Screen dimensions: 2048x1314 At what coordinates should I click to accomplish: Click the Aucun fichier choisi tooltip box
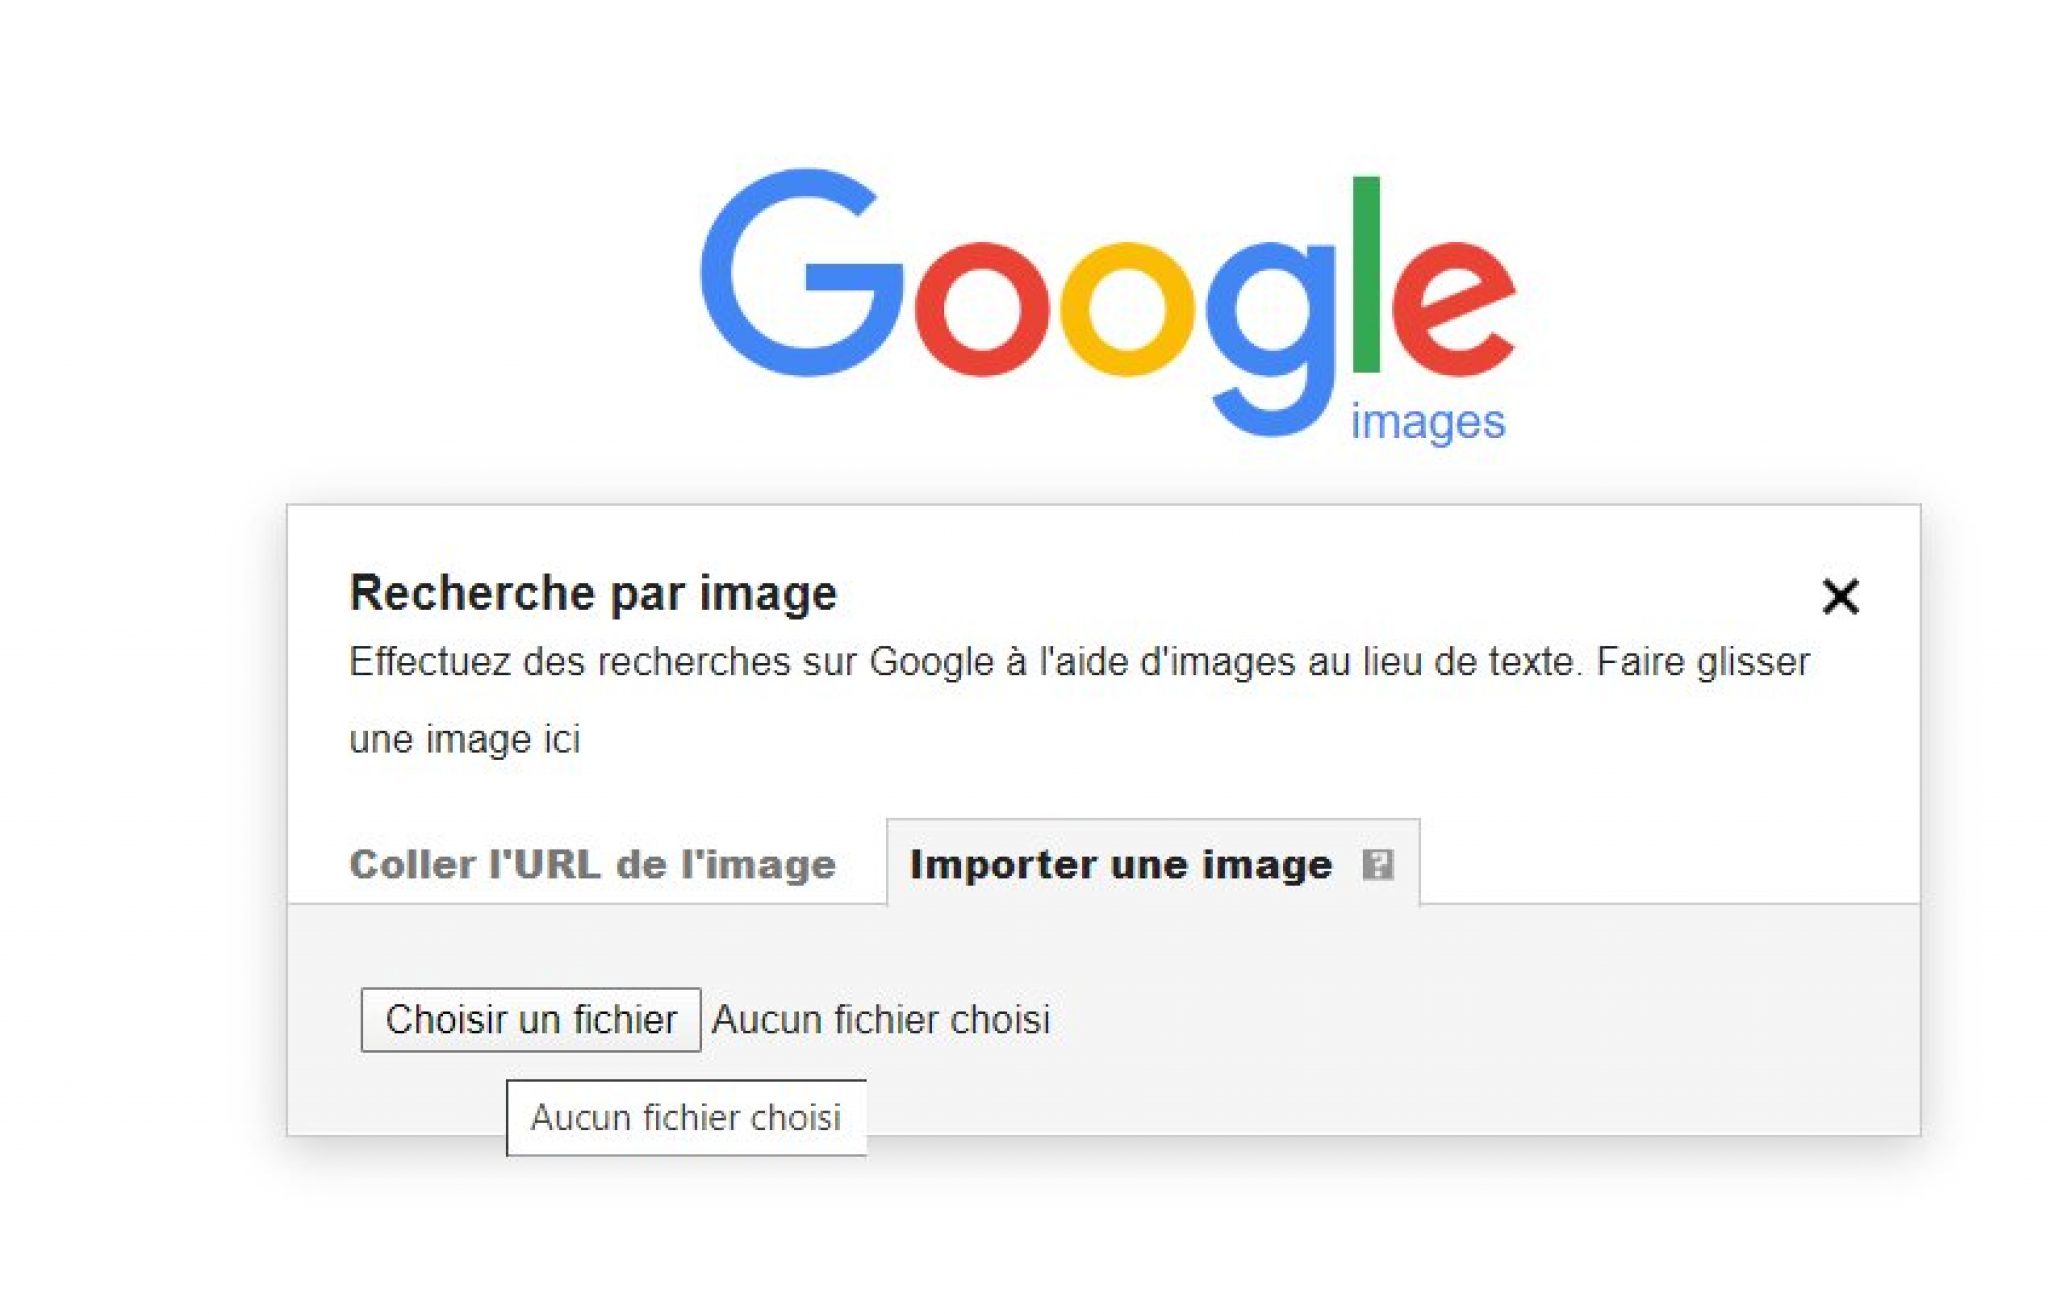click(x=686, y=1117)
